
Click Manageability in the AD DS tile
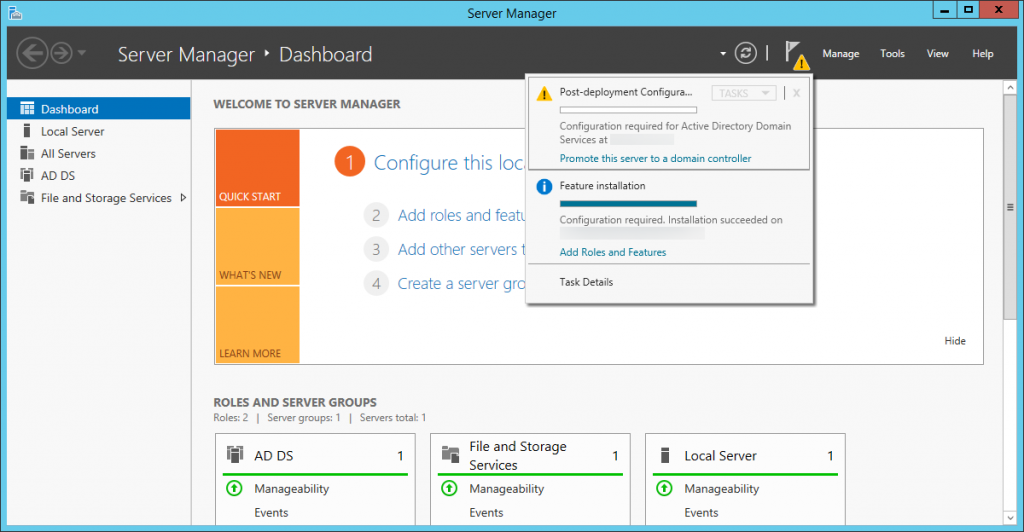pyautogui.click(x=291, y=489)
